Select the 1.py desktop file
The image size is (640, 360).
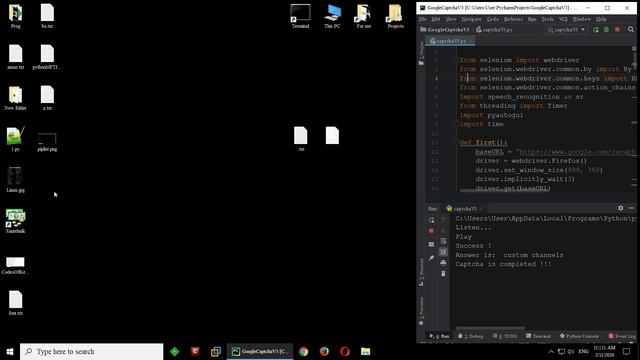(x=16, y=139)
